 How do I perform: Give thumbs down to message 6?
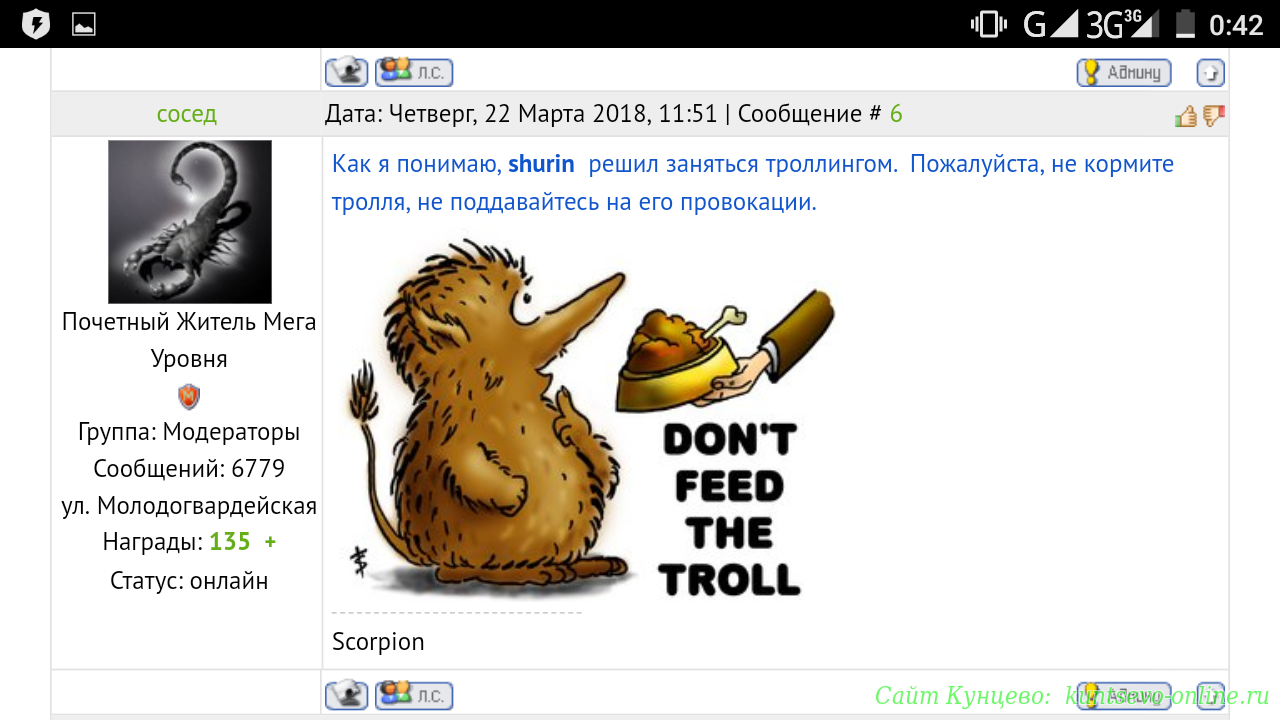point(1214,116)
